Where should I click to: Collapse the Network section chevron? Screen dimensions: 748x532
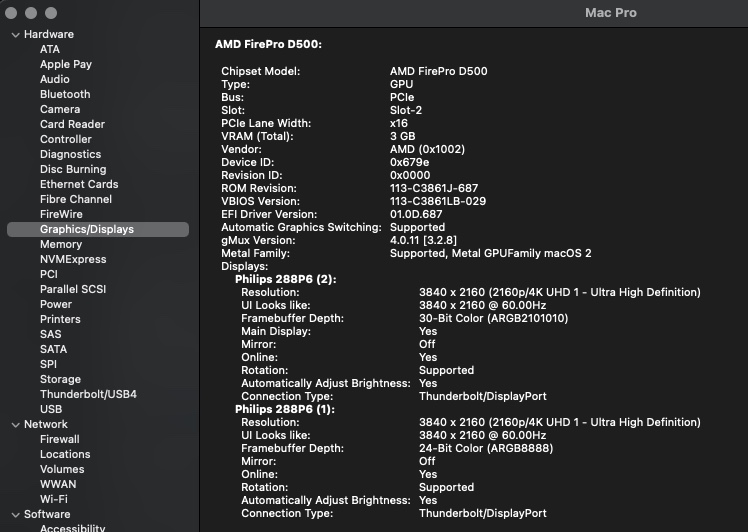[x=15, y=425]
